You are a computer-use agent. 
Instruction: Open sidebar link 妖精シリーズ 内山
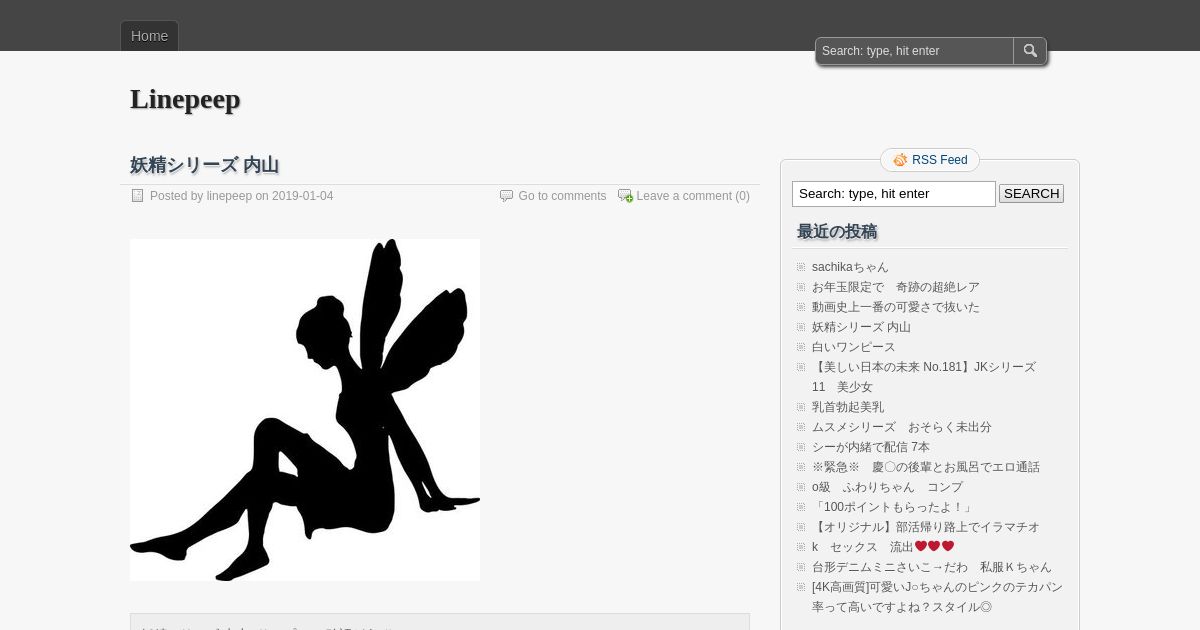pyautogui.click(x=861, y=327)
